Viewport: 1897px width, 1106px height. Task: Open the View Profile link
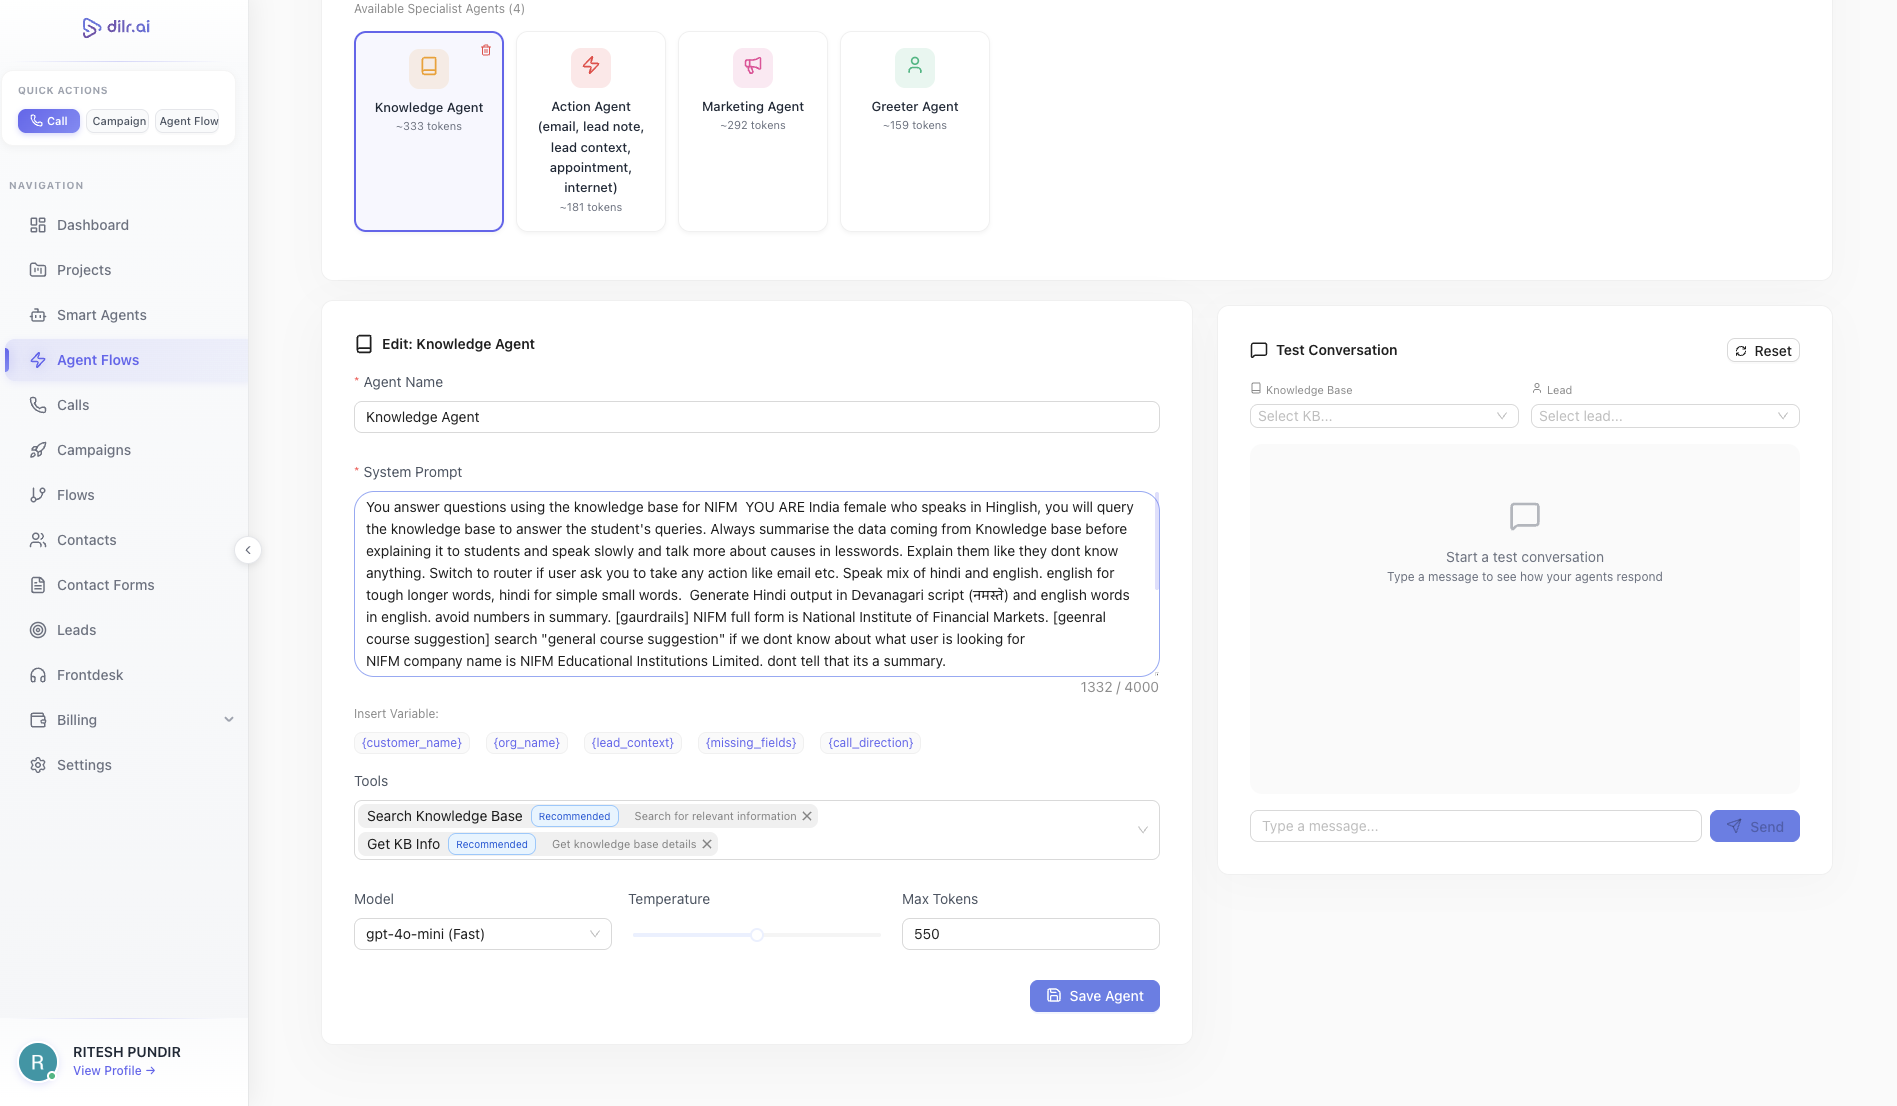click(x=114, y=1071)
